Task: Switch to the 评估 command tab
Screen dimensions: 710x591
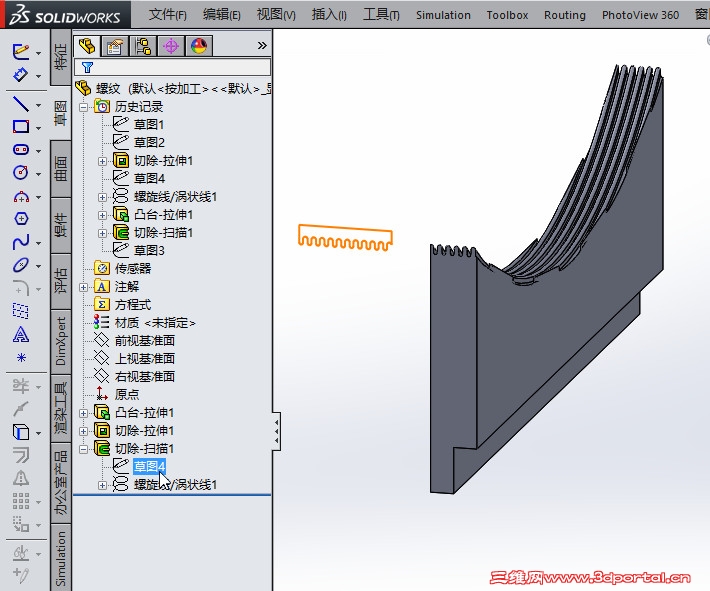Action: pos(61,281)
